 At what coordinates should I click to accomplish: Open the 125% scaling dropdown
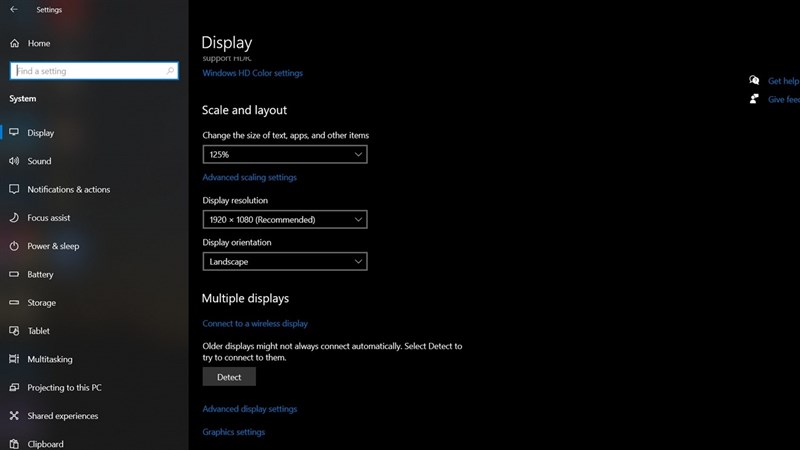(x=285, y=155)
